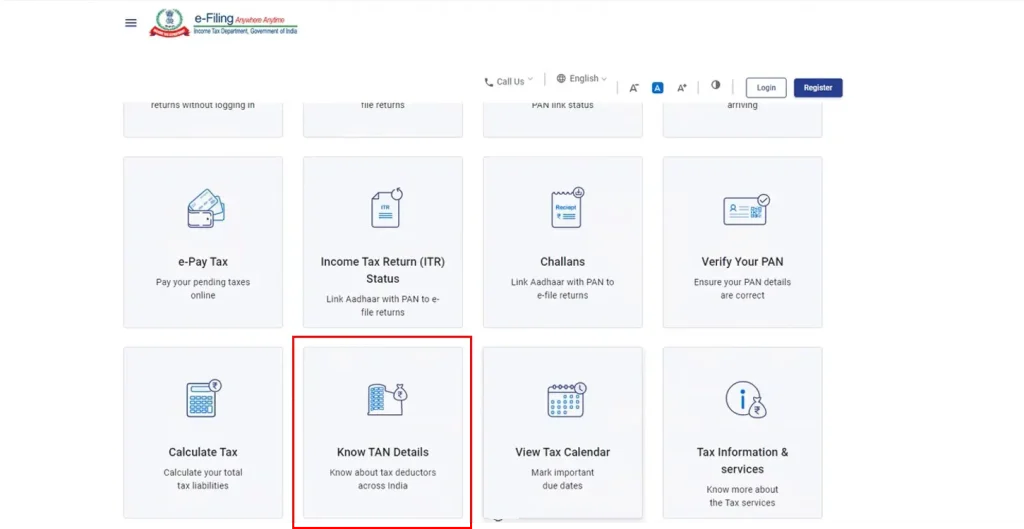Toggle the high contrast mode
Screen dimensions: 1024x529
point(716,86)
